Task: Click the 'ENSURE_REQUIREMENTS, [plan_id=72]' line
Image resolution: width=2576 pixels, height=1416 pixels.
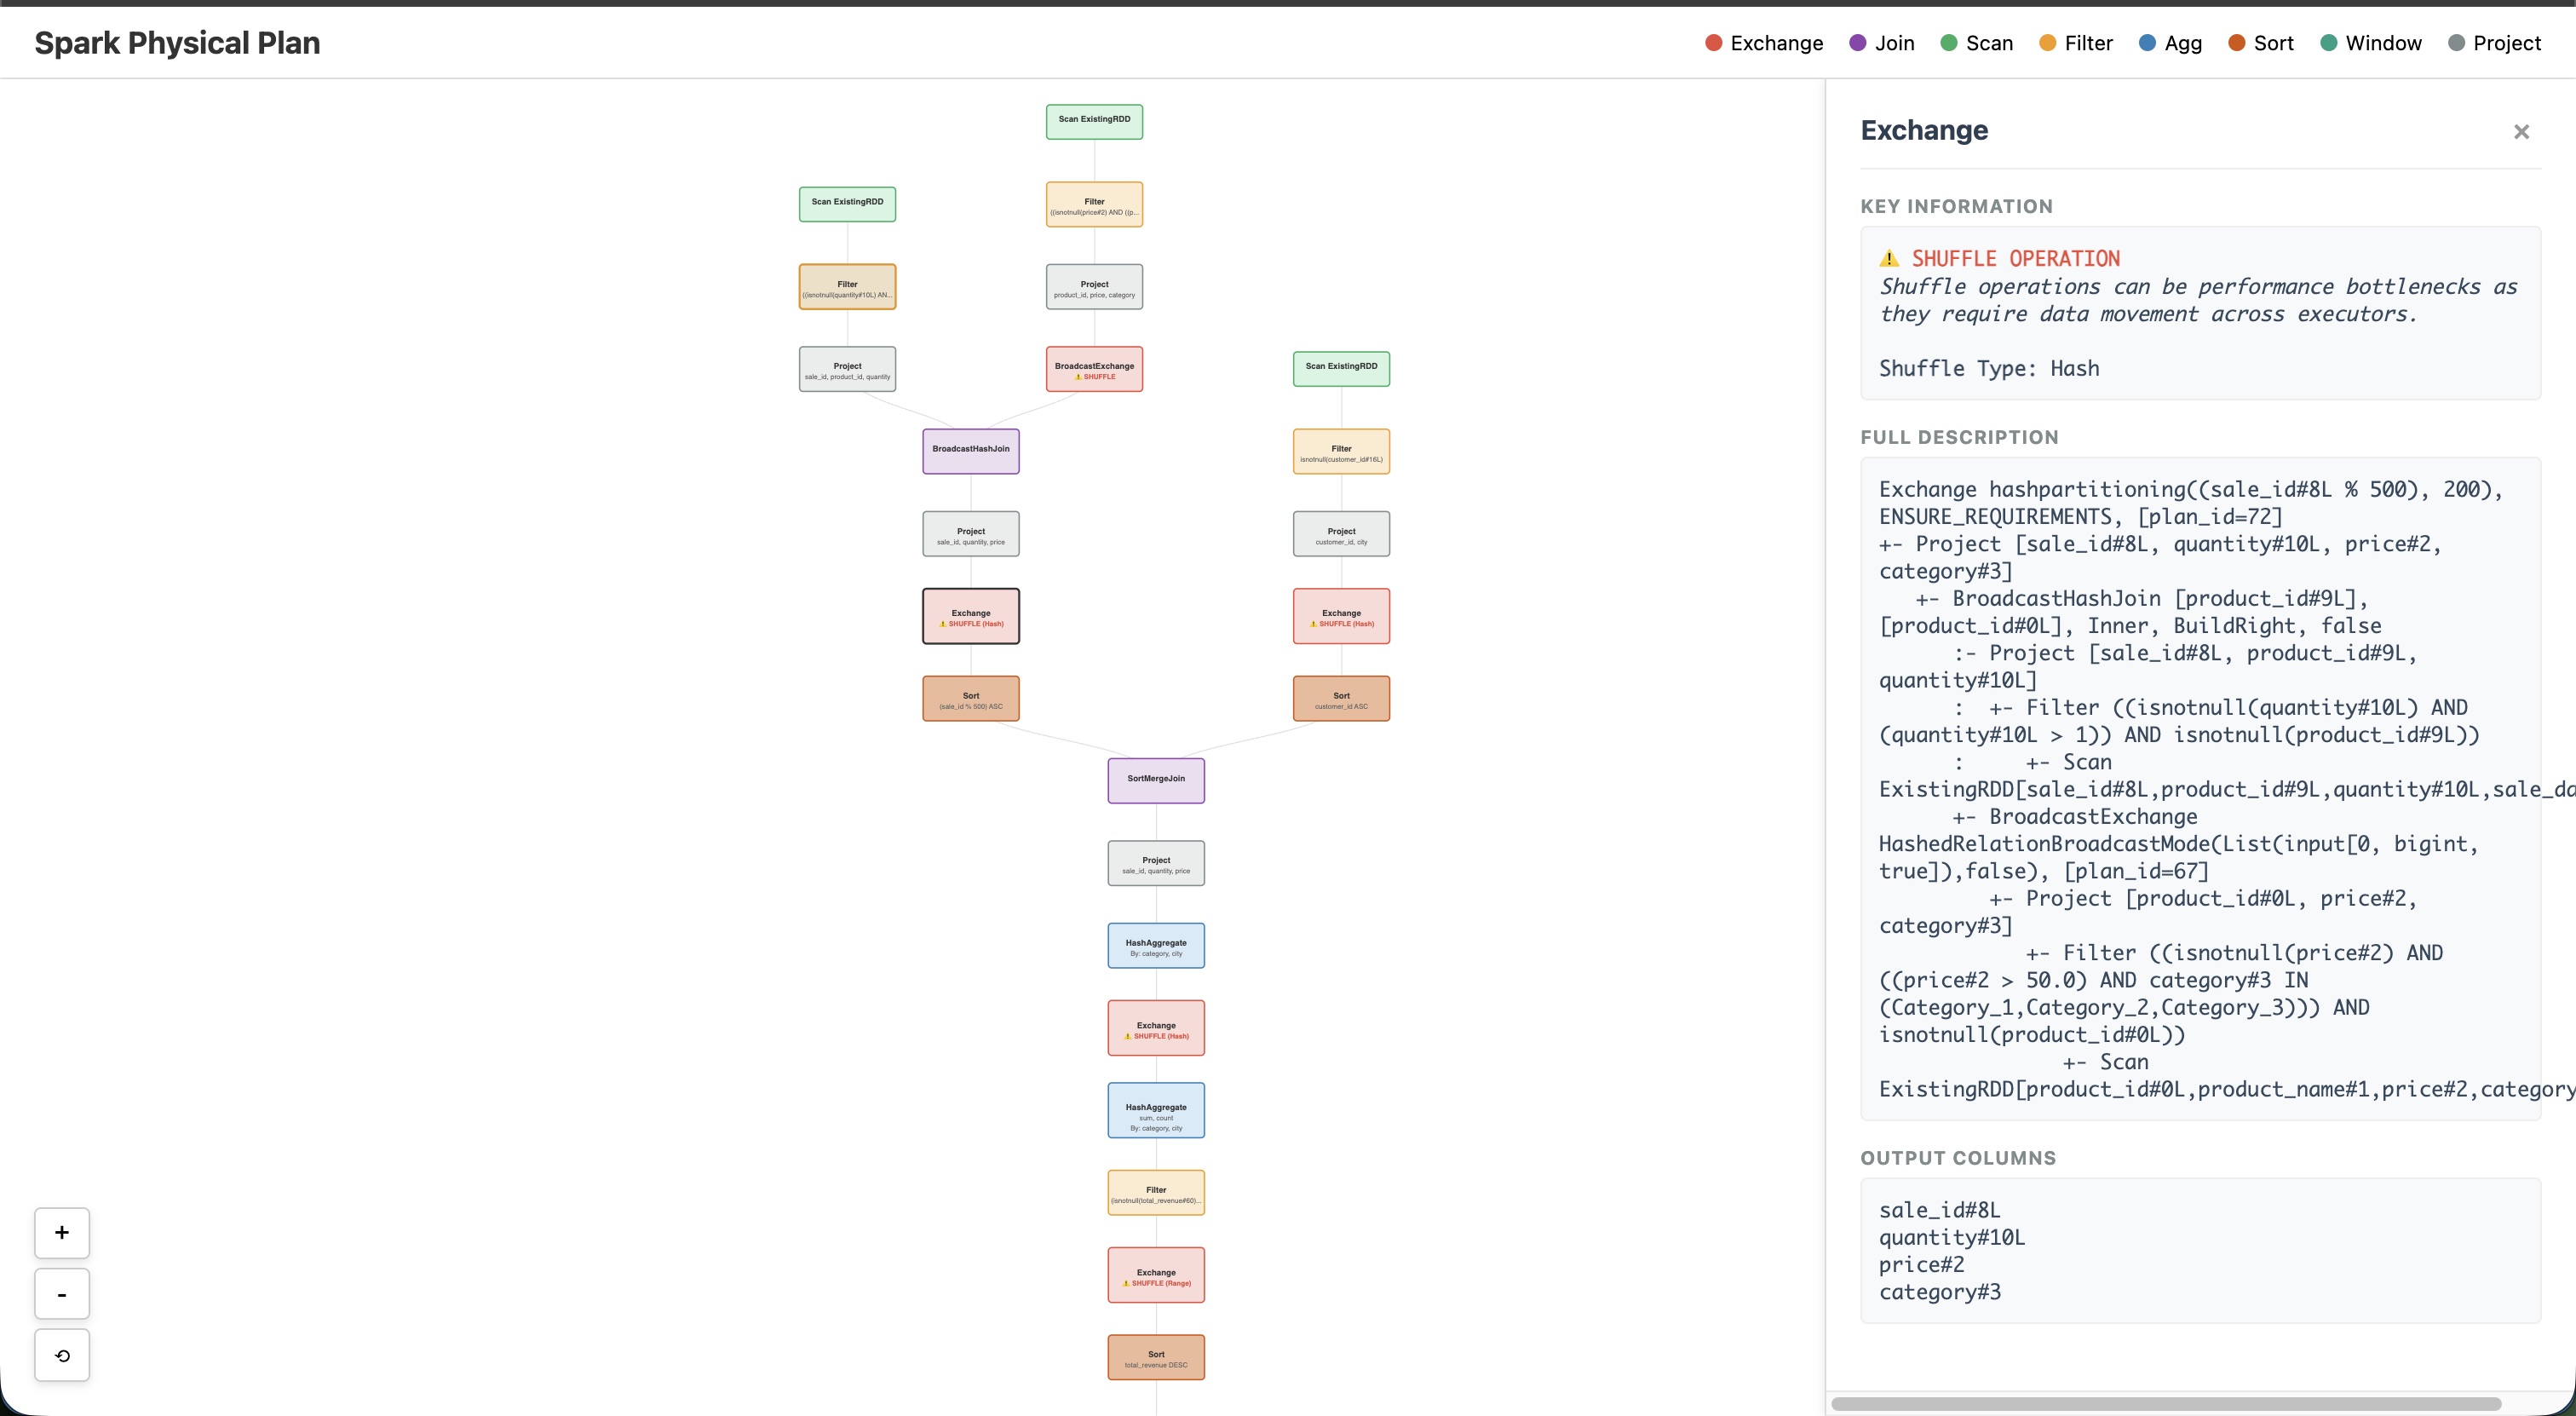Action: click(2081, 517)
